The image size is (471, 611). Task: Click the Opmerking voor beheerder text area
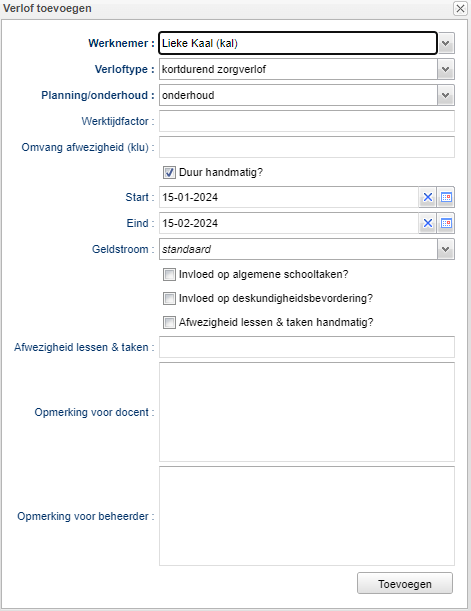pos(307,516)
